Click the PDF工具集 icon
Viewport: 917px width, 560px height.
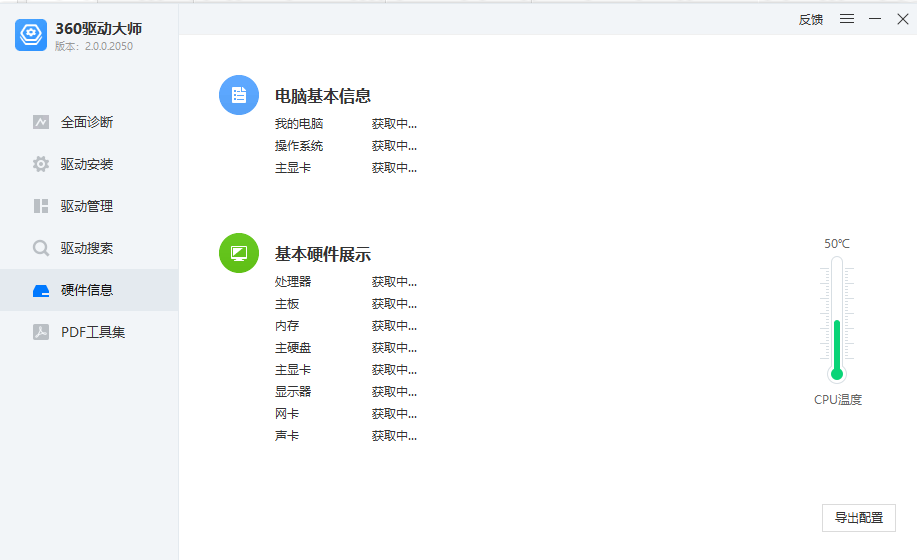41,332
